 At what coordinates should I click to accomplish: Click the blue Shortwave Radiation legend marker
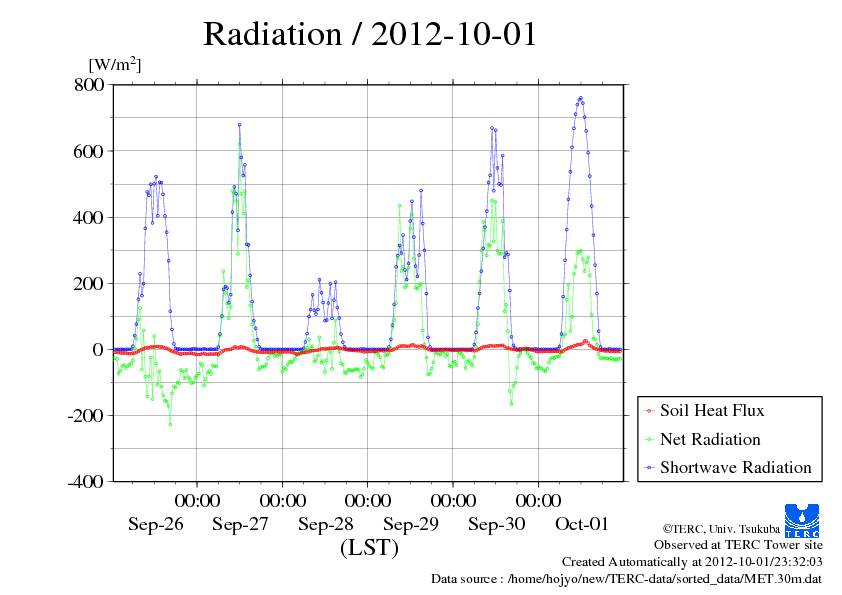(x=649, y=468)
